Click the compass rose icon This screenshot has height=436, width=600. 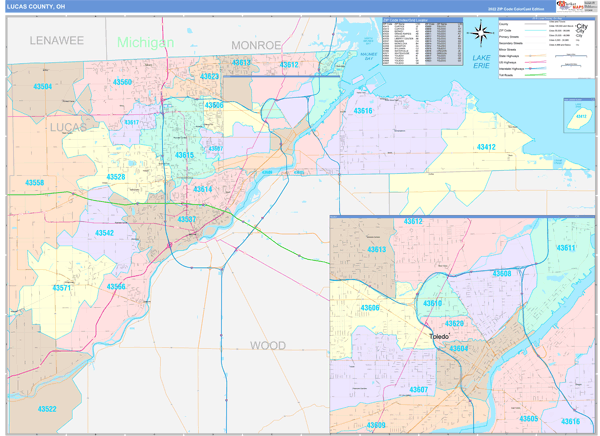point(480,34)
